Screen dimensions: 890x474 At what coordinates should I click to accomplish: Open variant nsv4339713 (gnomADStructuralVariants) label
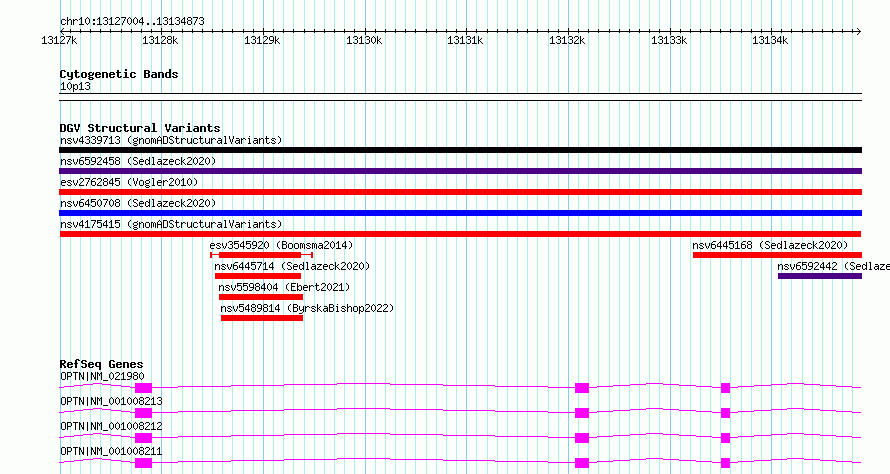(x=171, y=140)
